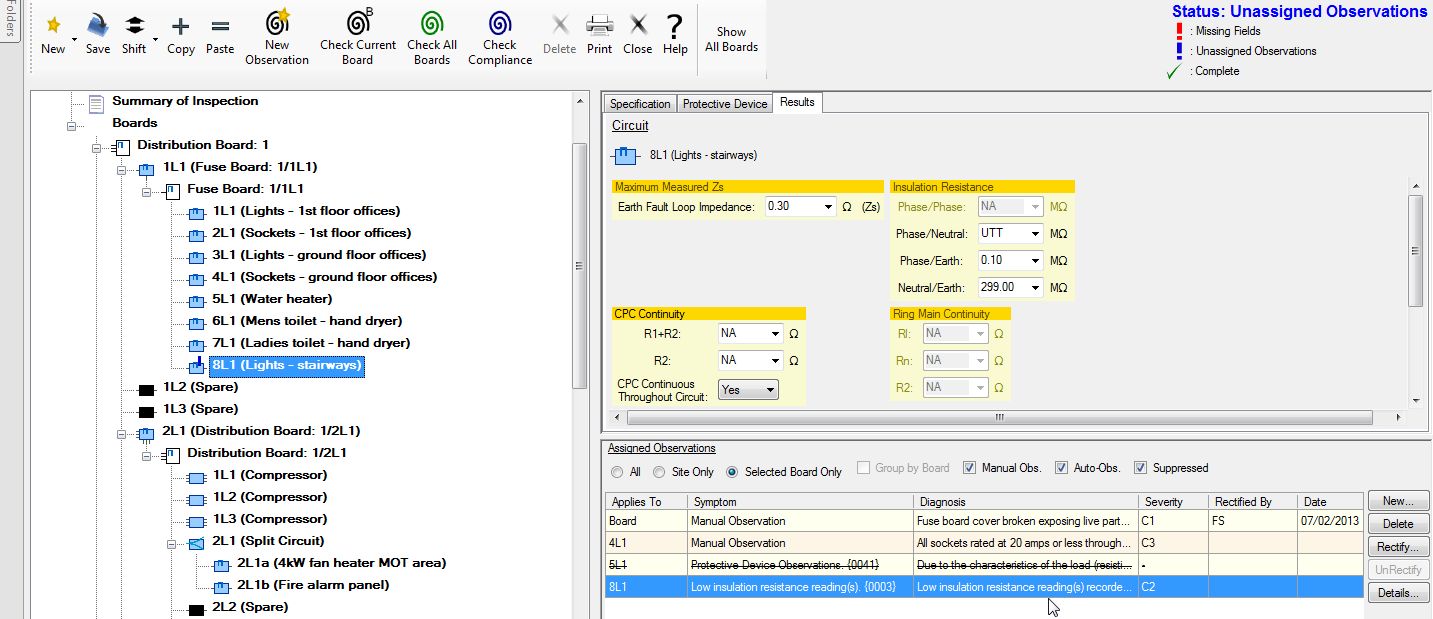Open the Phase/Earth insulation resistance dropdown
1433x619 pixels.
[1035, 261]
